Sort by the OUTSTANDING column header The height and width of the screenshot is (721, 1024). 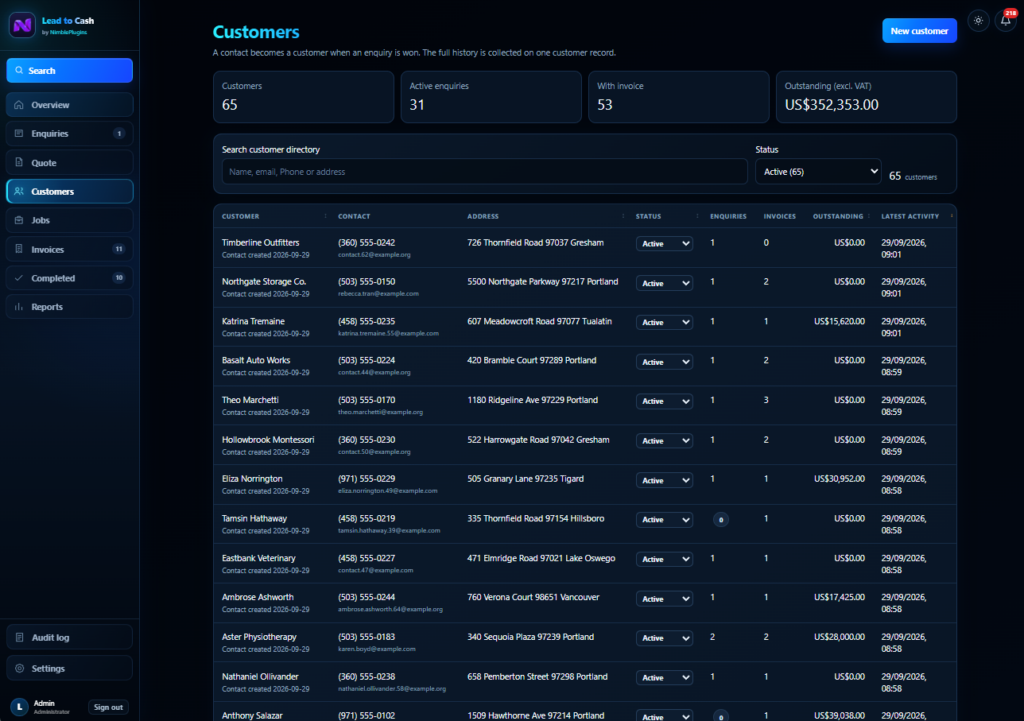[x=838, y=216]
